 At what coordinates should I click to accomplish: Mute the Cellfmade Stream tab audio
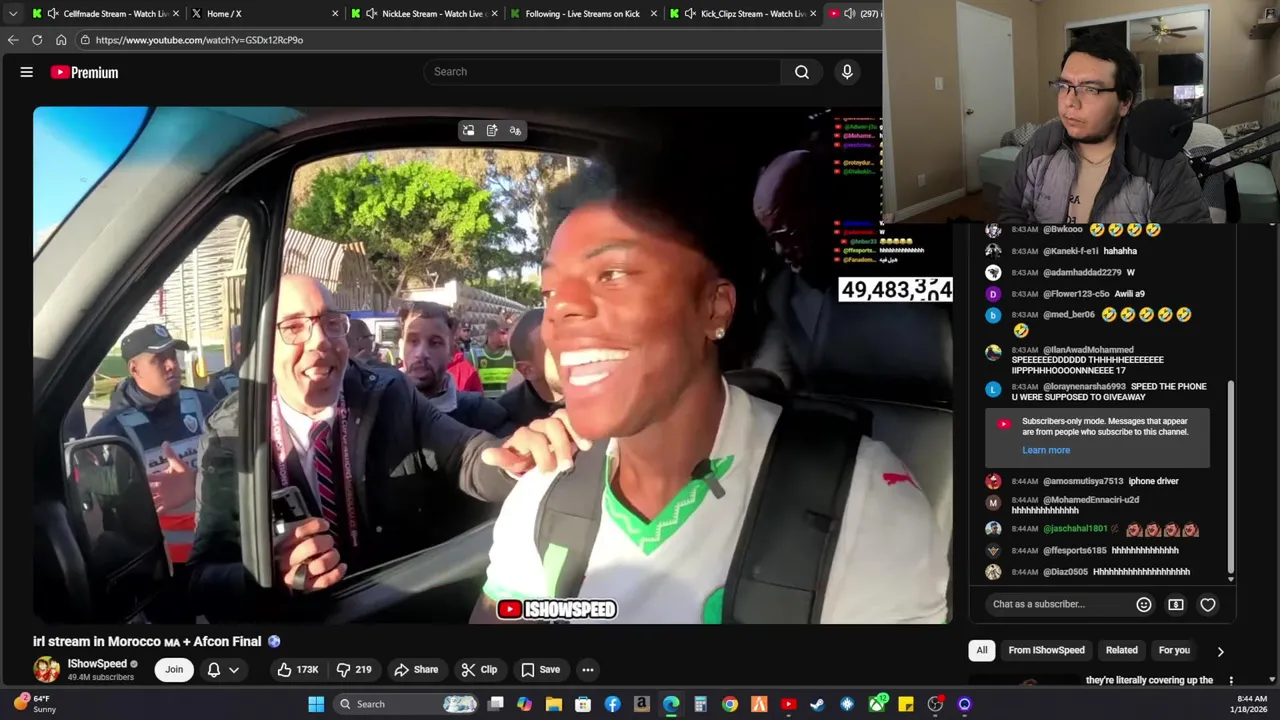pyautogui.click(x=51, y=13)
